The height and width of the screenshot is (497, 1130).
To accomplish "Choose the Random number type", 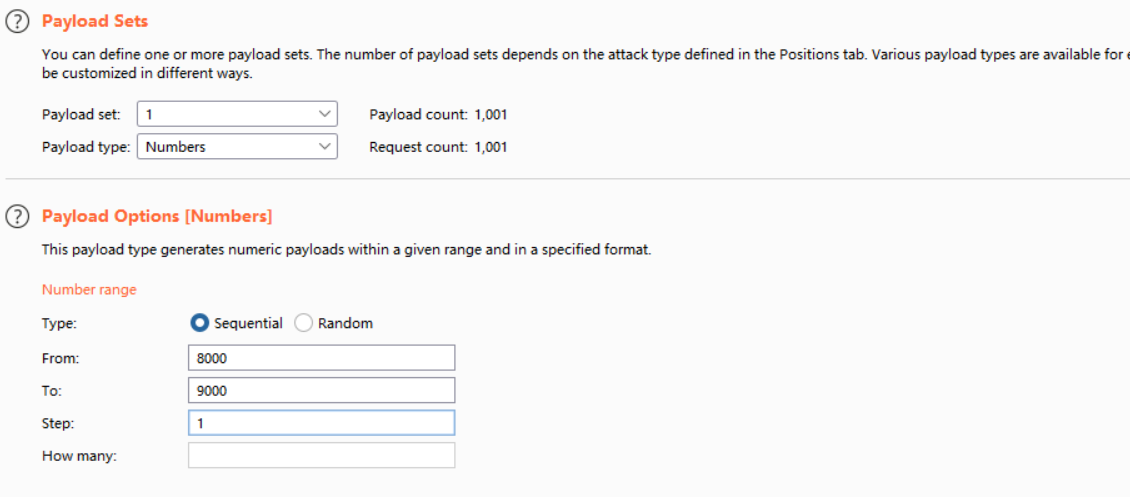I will [304, 323].
